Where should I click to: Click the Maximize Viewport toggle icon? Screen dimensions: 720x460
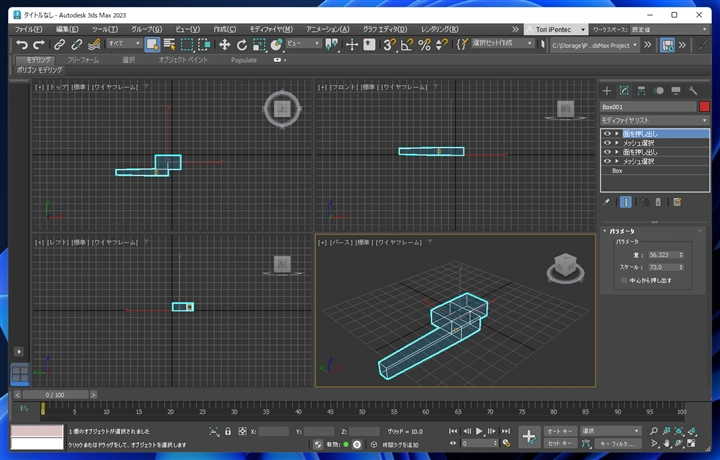pos(691,443)
